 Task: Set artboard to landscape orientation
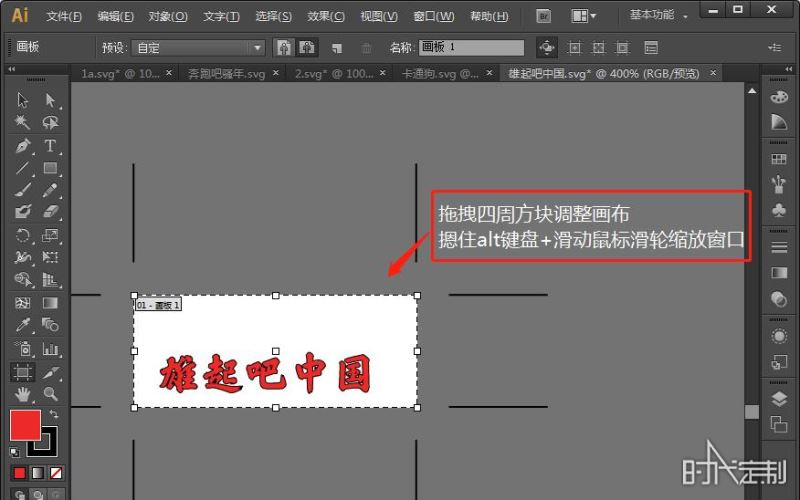point(307,48)
